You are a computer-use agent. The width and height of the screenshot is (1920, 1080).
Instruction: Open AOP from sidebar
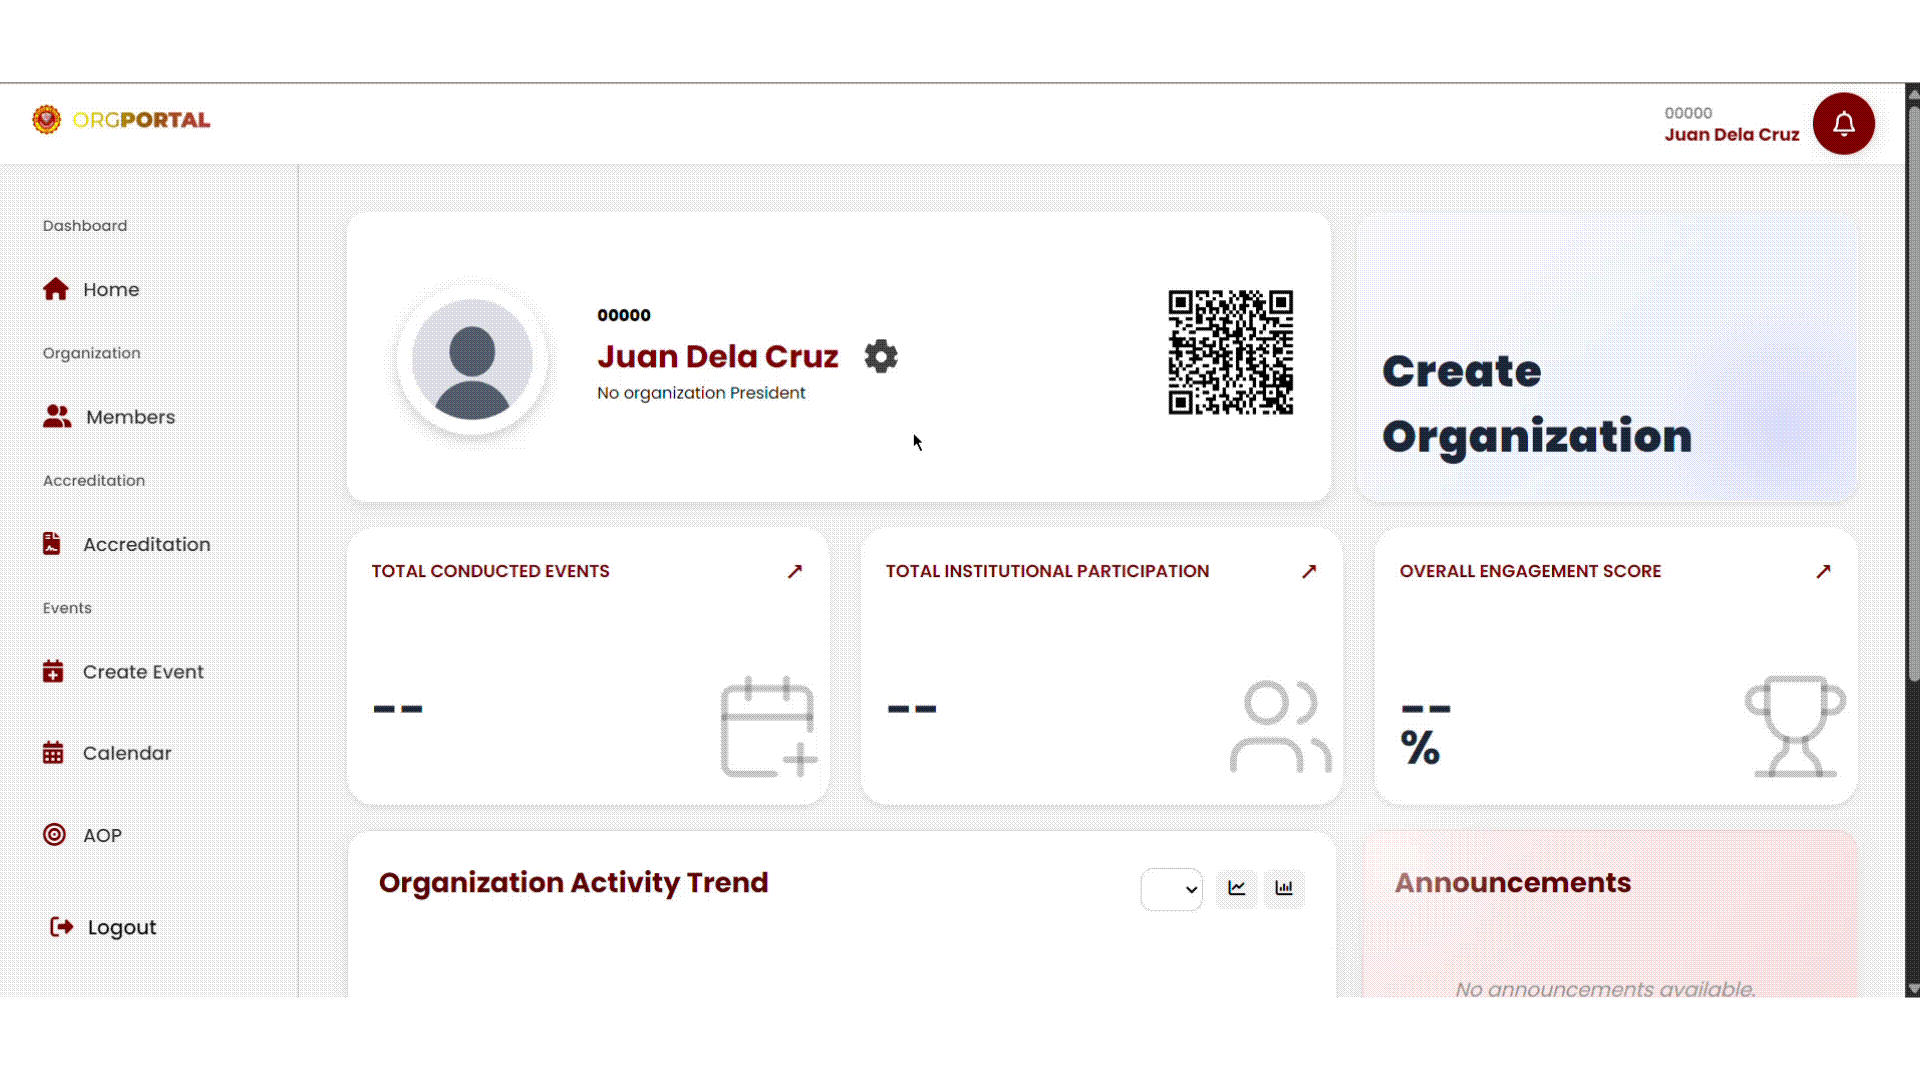tap(102, 835)
